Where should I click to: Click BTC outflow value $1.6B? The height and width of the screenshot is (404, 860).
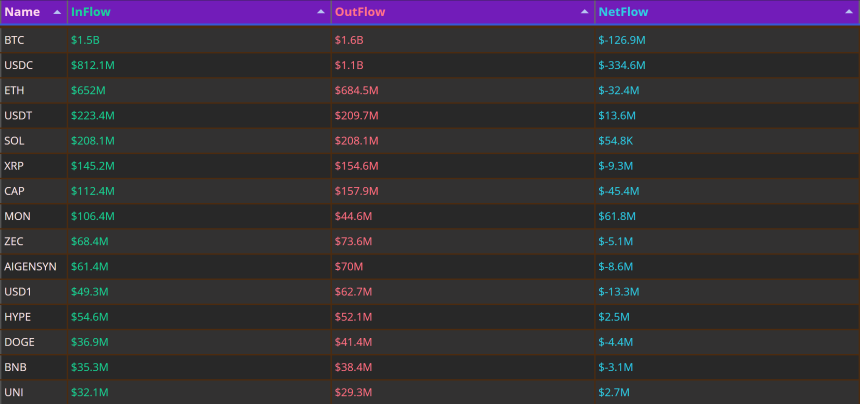point(349,40)
